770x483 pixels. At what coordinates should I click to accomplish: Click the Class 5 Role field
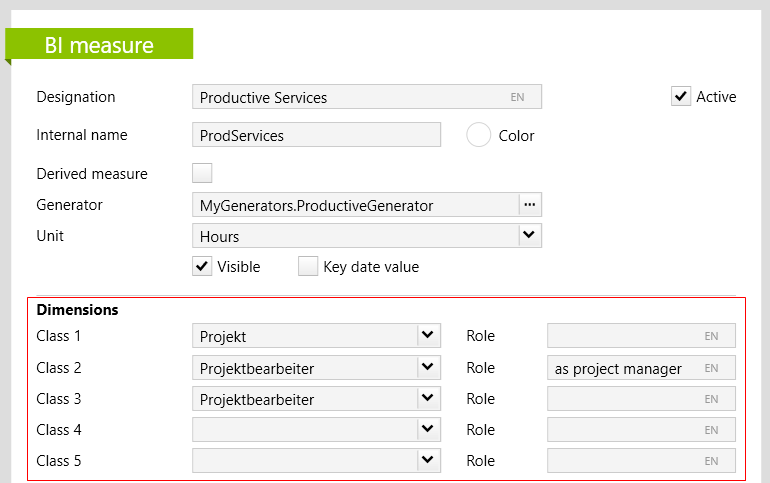[x=625, y=461]
